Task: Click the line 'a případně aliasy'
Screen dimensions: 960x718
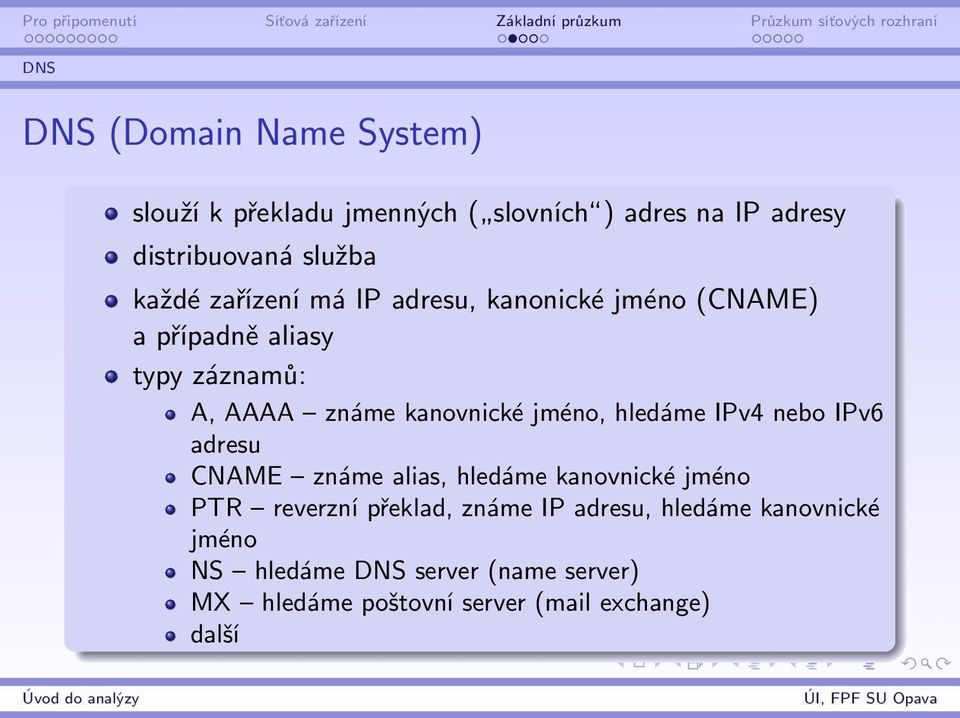Action: pos(233,336)
